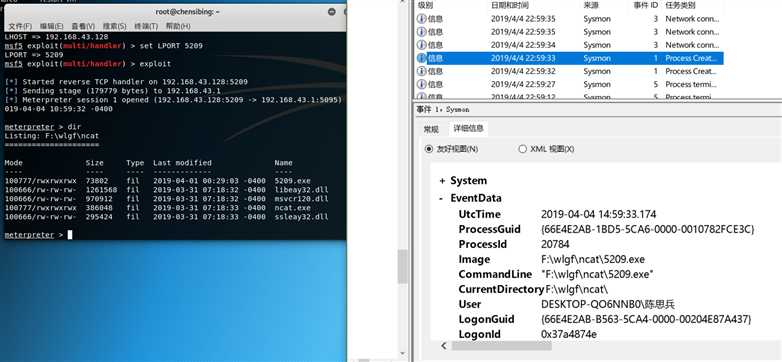
Task: Expand the System node
Action: (x=442, y=181)
